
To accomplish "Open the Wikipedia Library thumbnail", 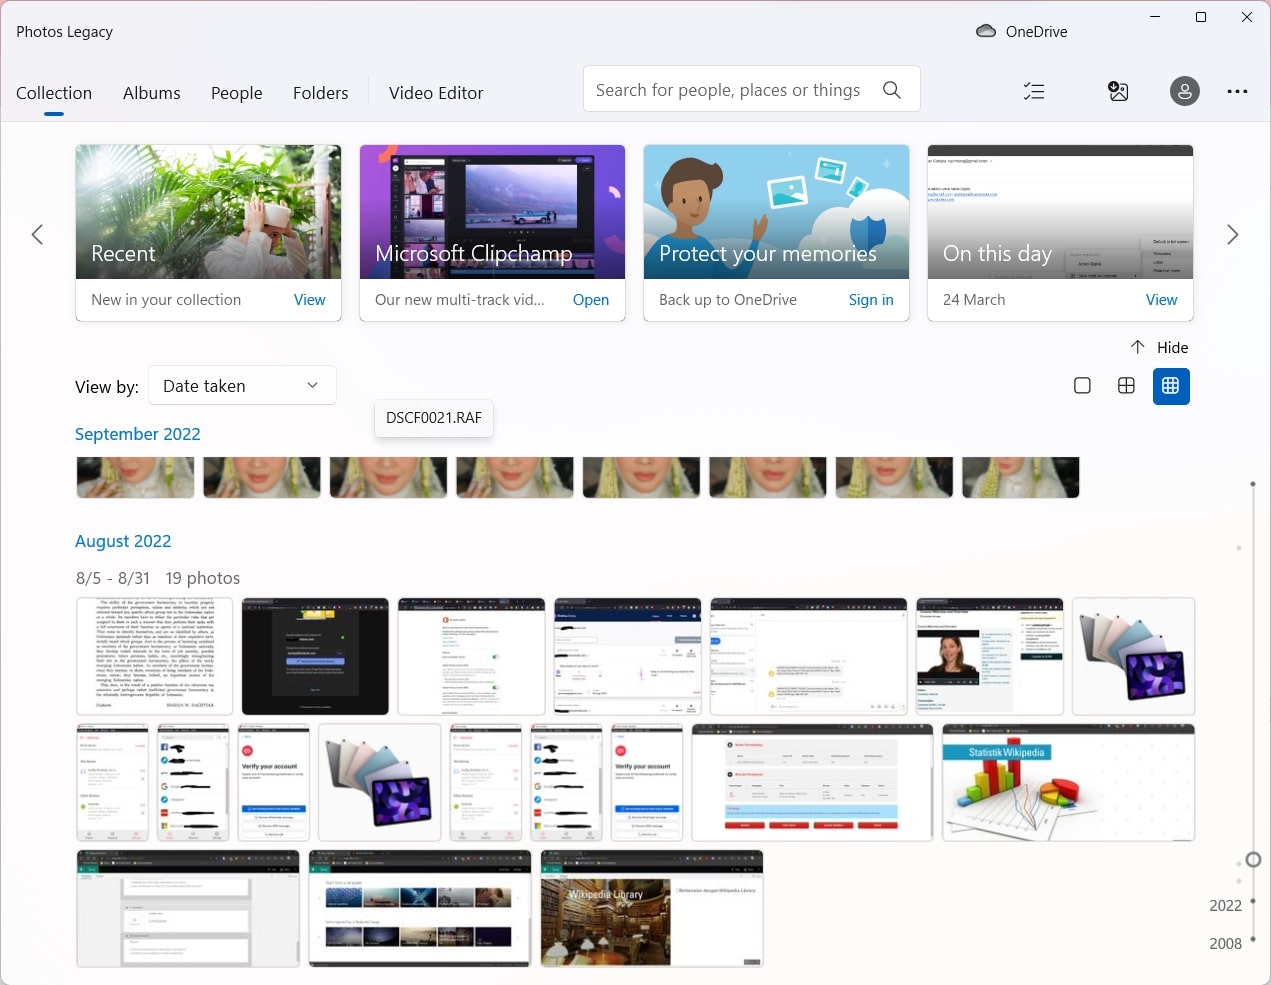I will 652,909.
